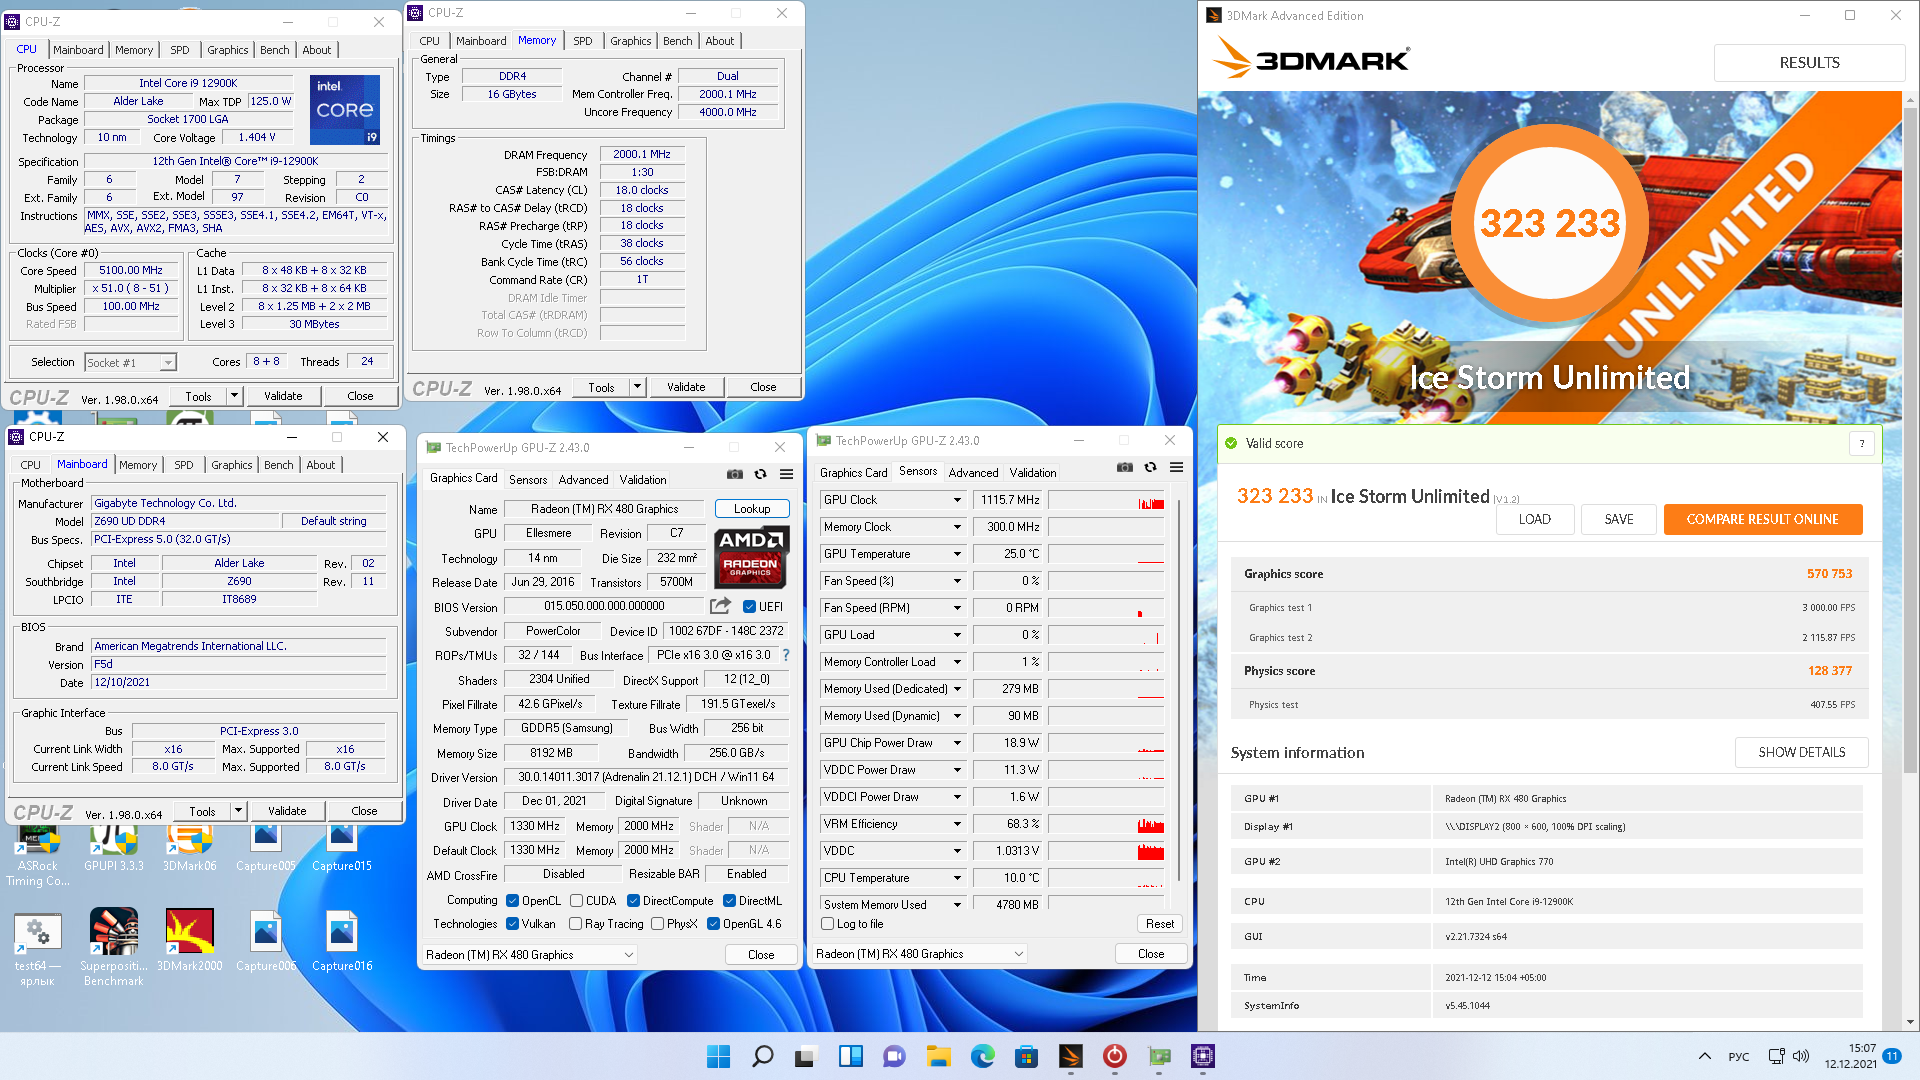Open GPU-Z Graphics Card hamburger menu
Viewport: 1920px width, 1080px height.
click(787, 474)
